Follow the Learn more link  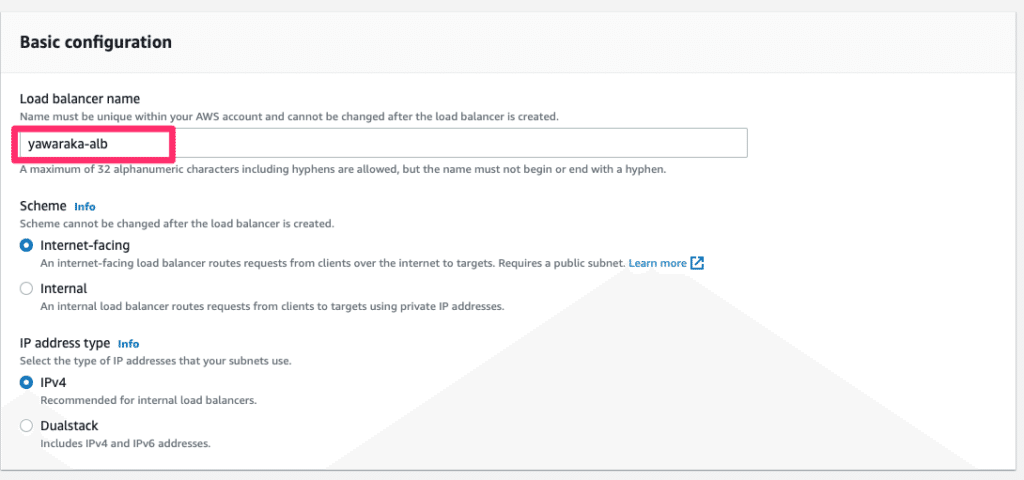pos(657,263)
